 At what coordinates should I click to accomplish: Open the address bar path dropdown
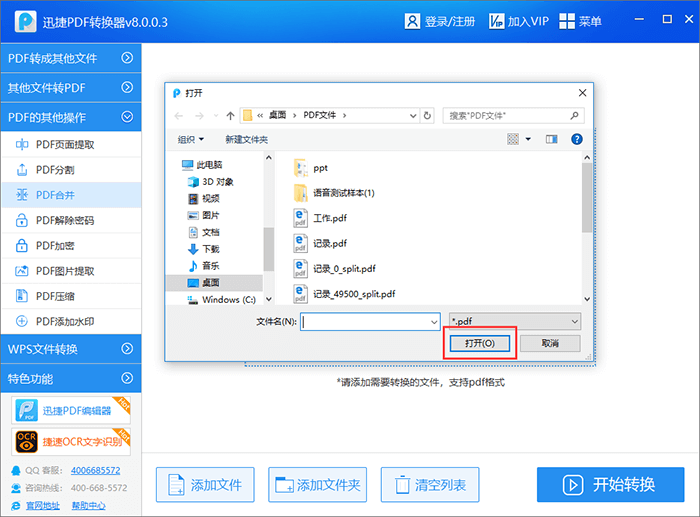(413, 116)
